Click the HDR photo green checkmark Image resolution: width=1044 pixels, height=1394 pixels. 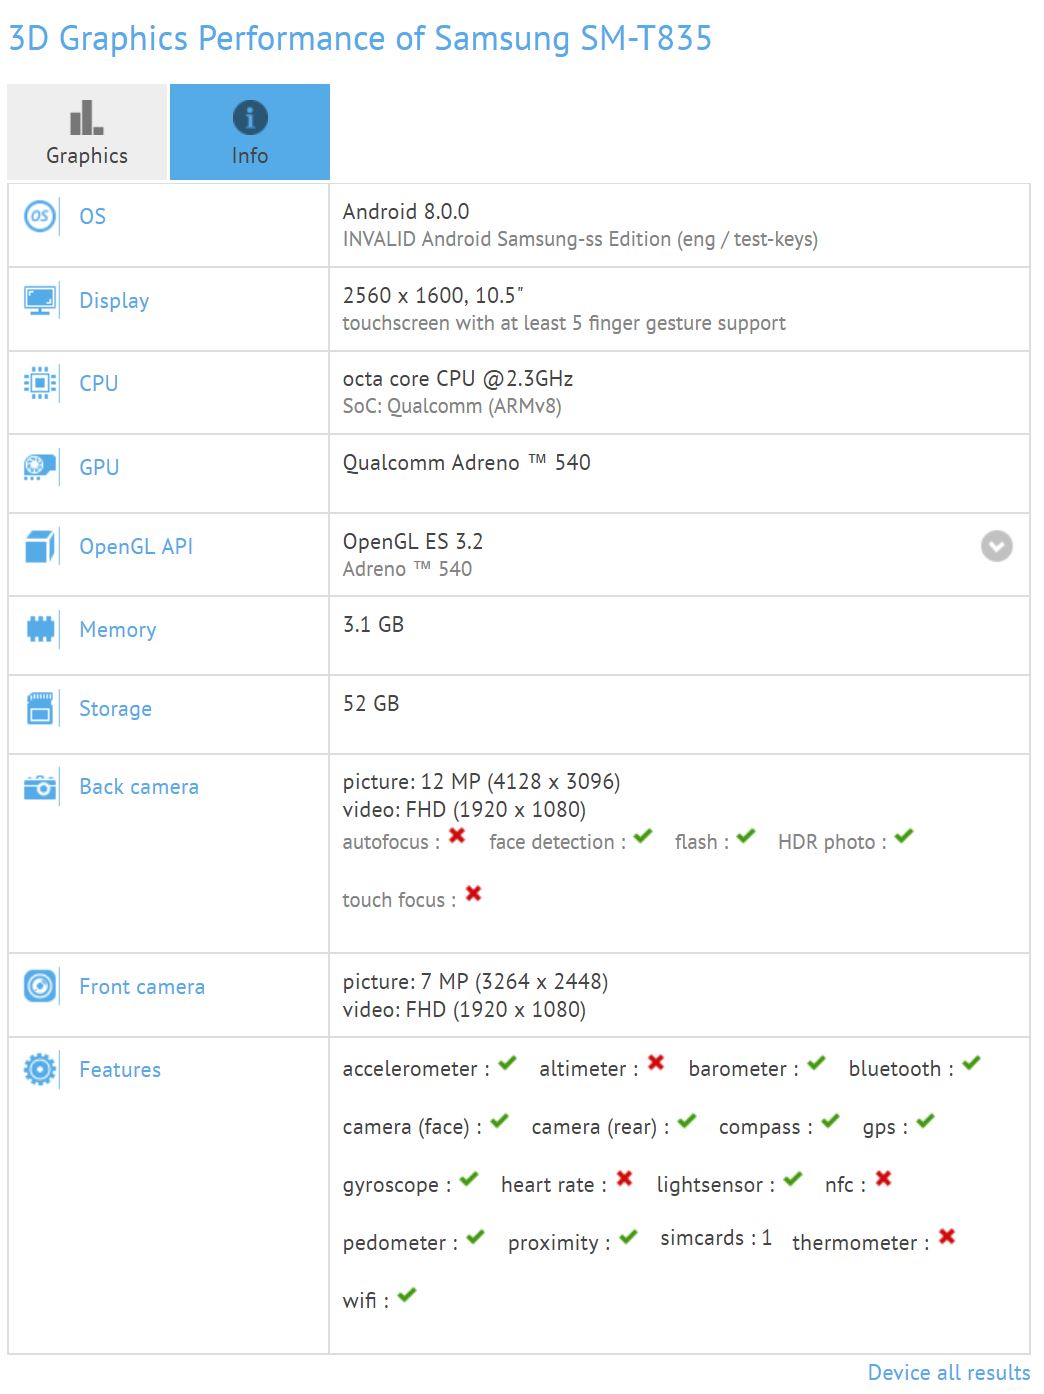point(904,835)
